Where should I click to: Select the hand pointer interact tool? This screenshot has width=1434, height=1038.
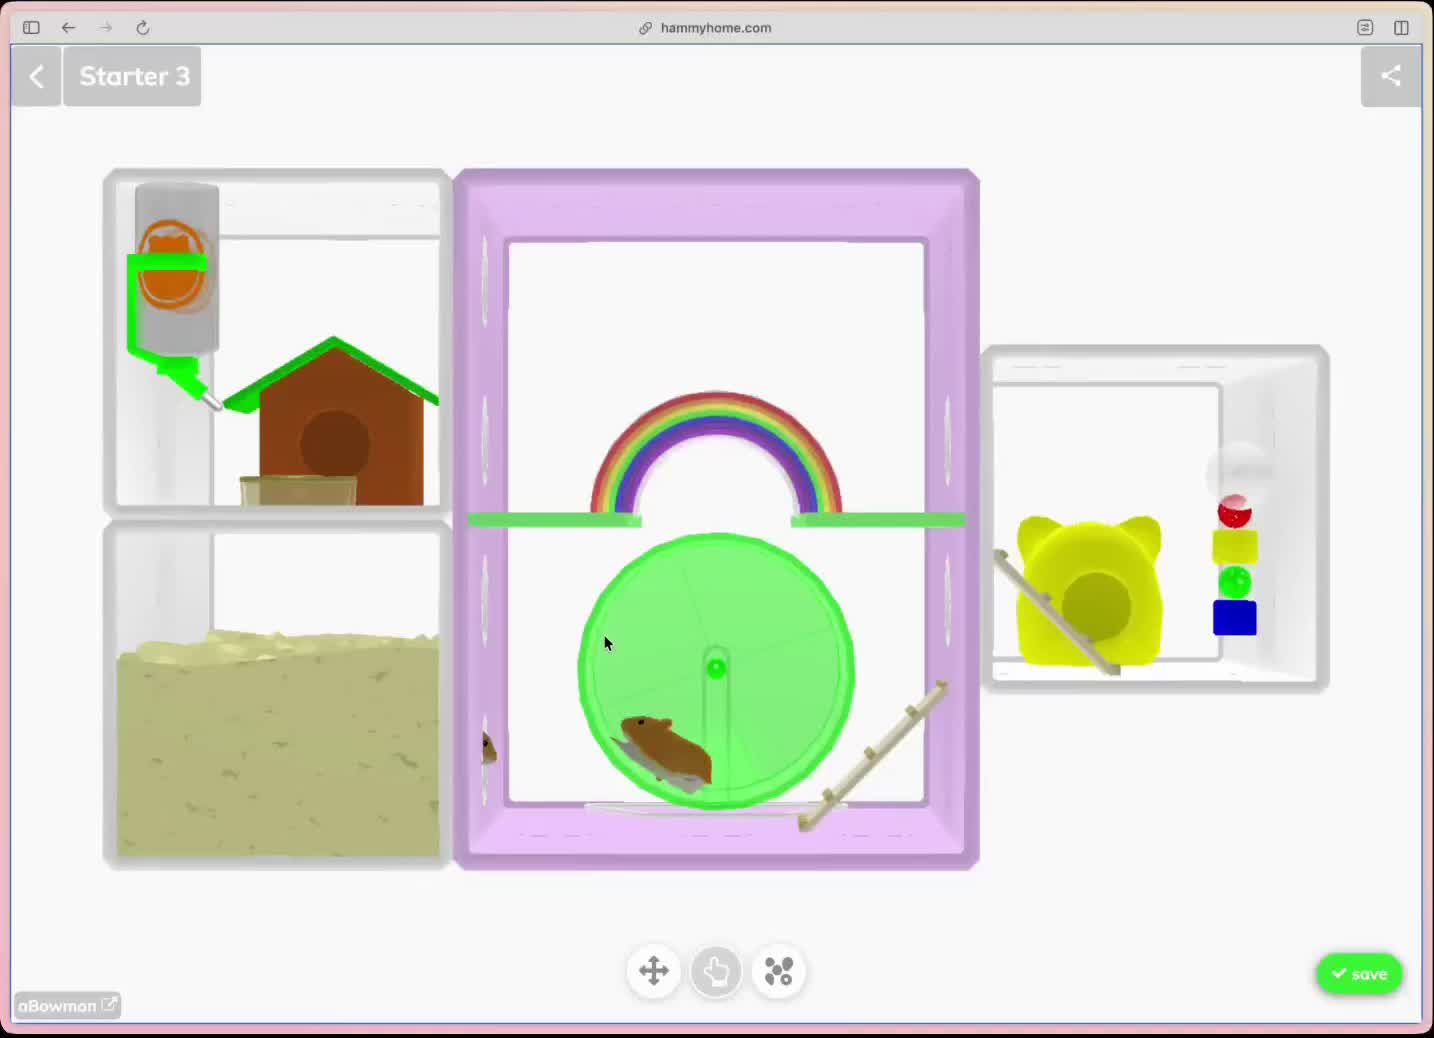(x=716, y=971)
